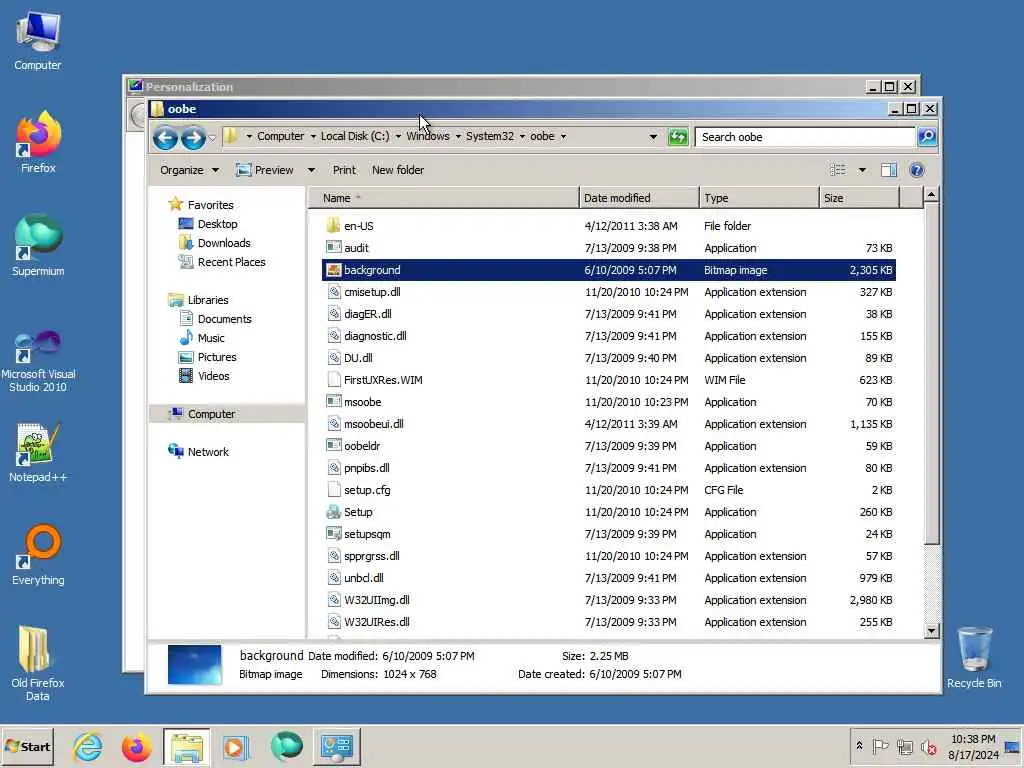Open Help via the blue question mark icon
1024x768 pixels.
pos(917,170)
